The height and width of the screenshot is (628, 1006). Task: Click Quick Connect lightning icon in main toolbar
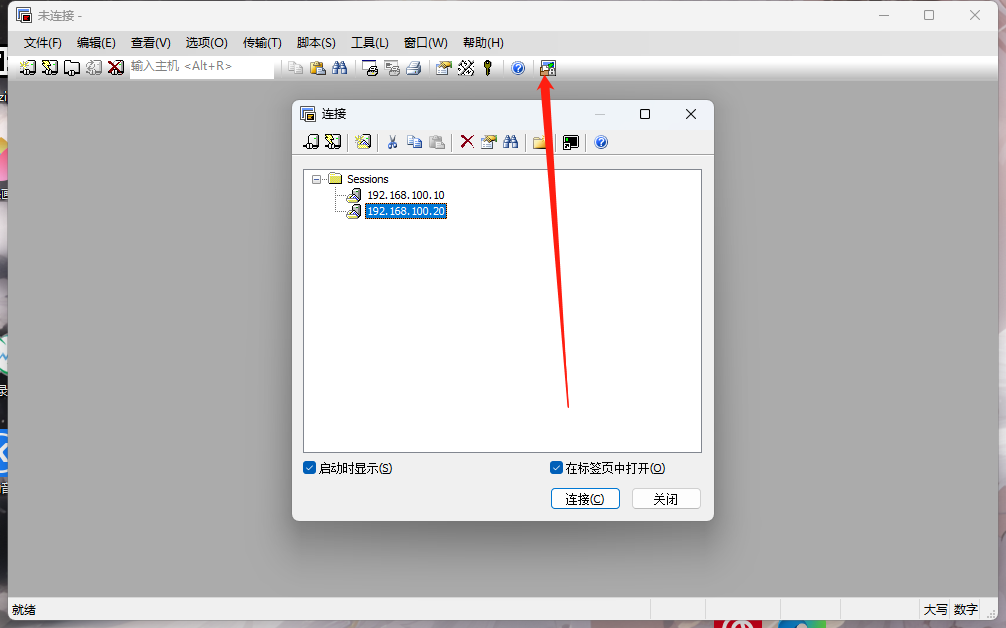(x=49, y=67)
